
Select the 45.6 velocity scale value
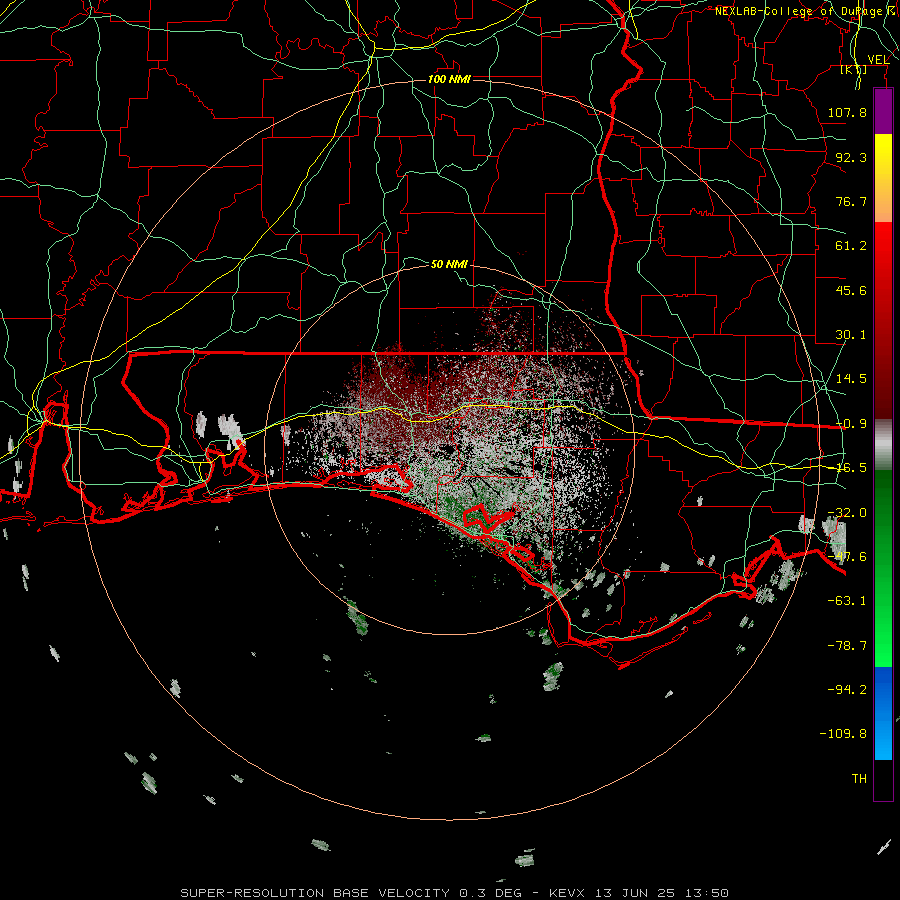point(851,290)
